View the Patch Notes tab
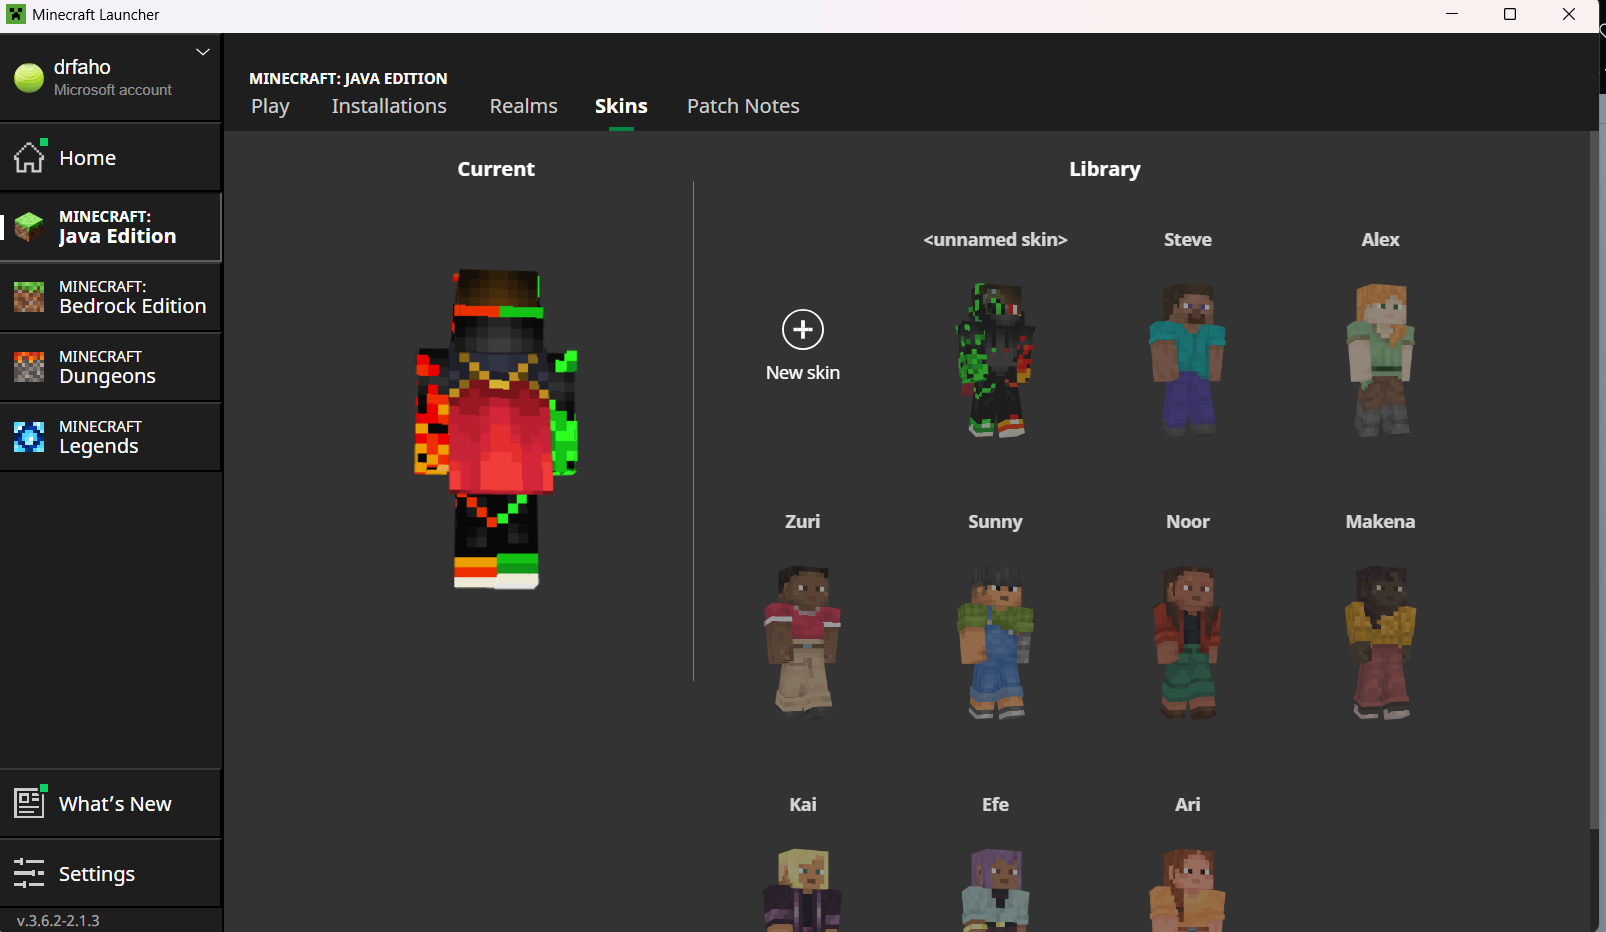This screenshot has width=1606, height=932. [x=743, y=106]
